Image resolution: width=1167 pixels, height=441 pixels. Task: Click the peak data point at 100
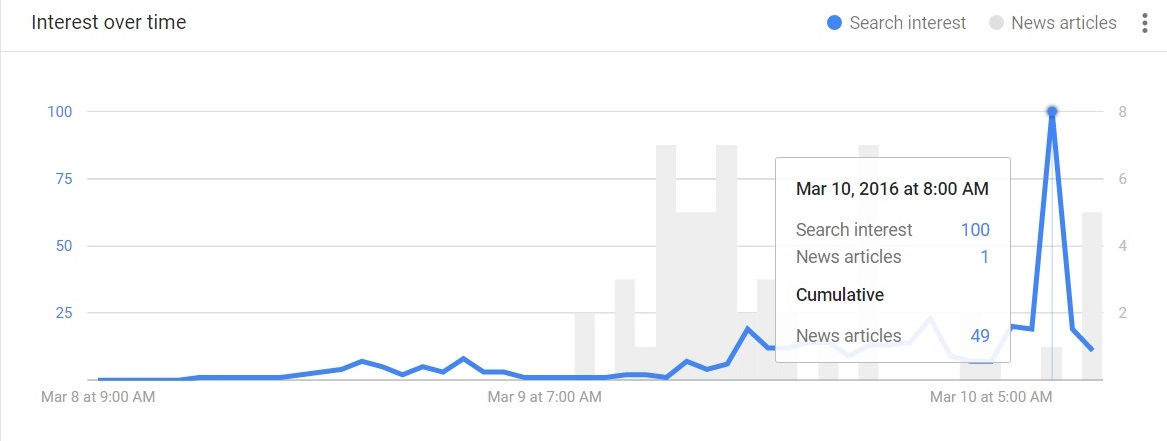point(1052,111)
